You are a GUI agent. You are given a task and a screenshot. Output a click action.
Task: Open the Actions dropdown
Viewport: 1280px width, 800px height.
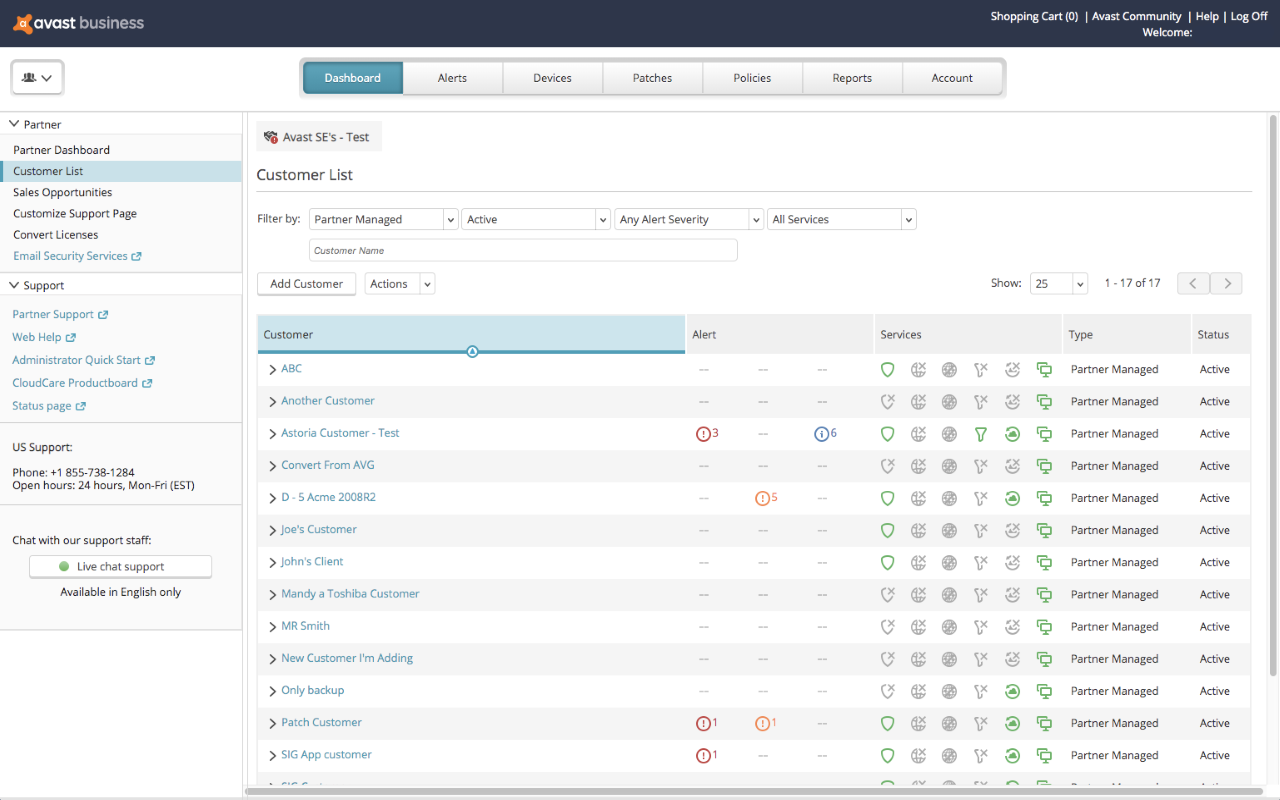coord(399,284)
